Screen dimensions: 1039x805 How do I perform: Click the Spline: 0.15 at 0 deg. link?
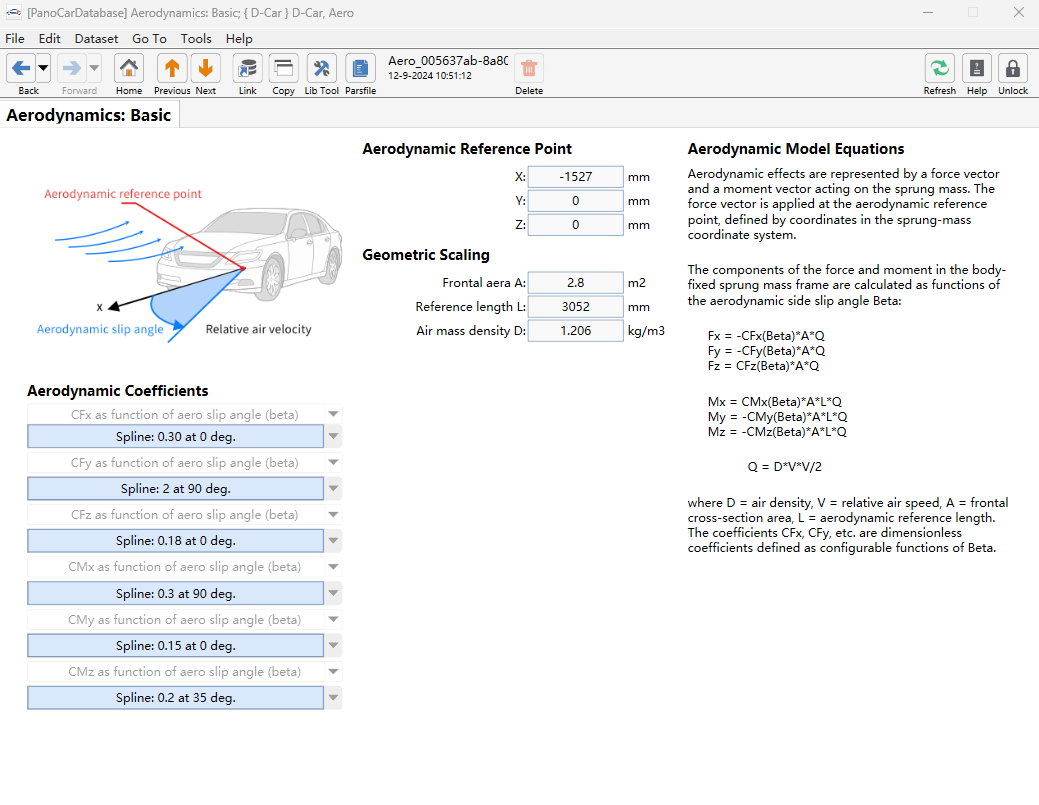point(176,645)
